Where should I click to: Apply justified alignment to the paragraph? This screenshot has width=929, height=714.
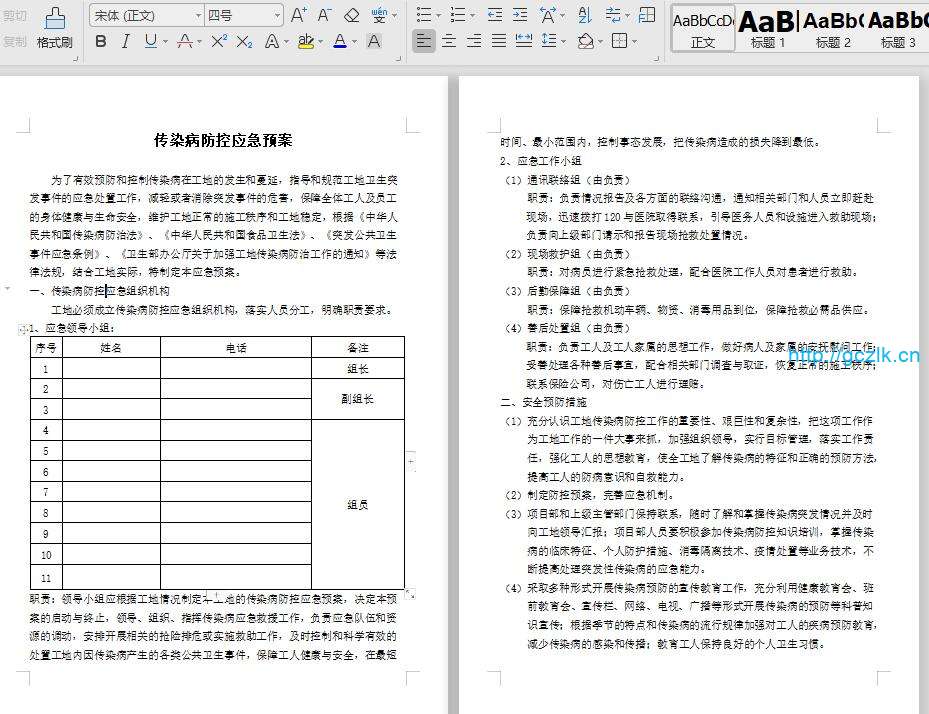click(x=499, y=41)
